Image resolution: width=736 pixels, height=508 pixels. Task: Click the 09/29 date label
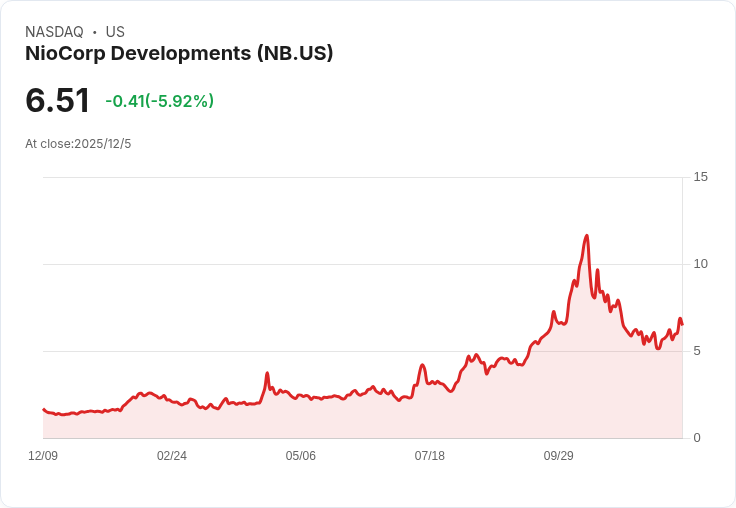559,456
